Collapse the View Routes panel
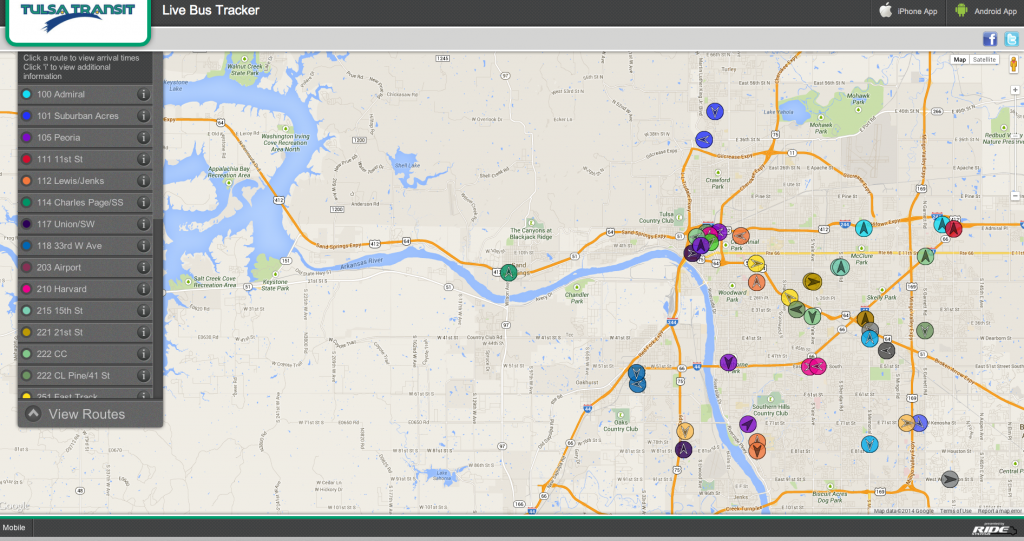Image resolution: width=1024 pixels, height=541 pixels. [x=33, y=414]
